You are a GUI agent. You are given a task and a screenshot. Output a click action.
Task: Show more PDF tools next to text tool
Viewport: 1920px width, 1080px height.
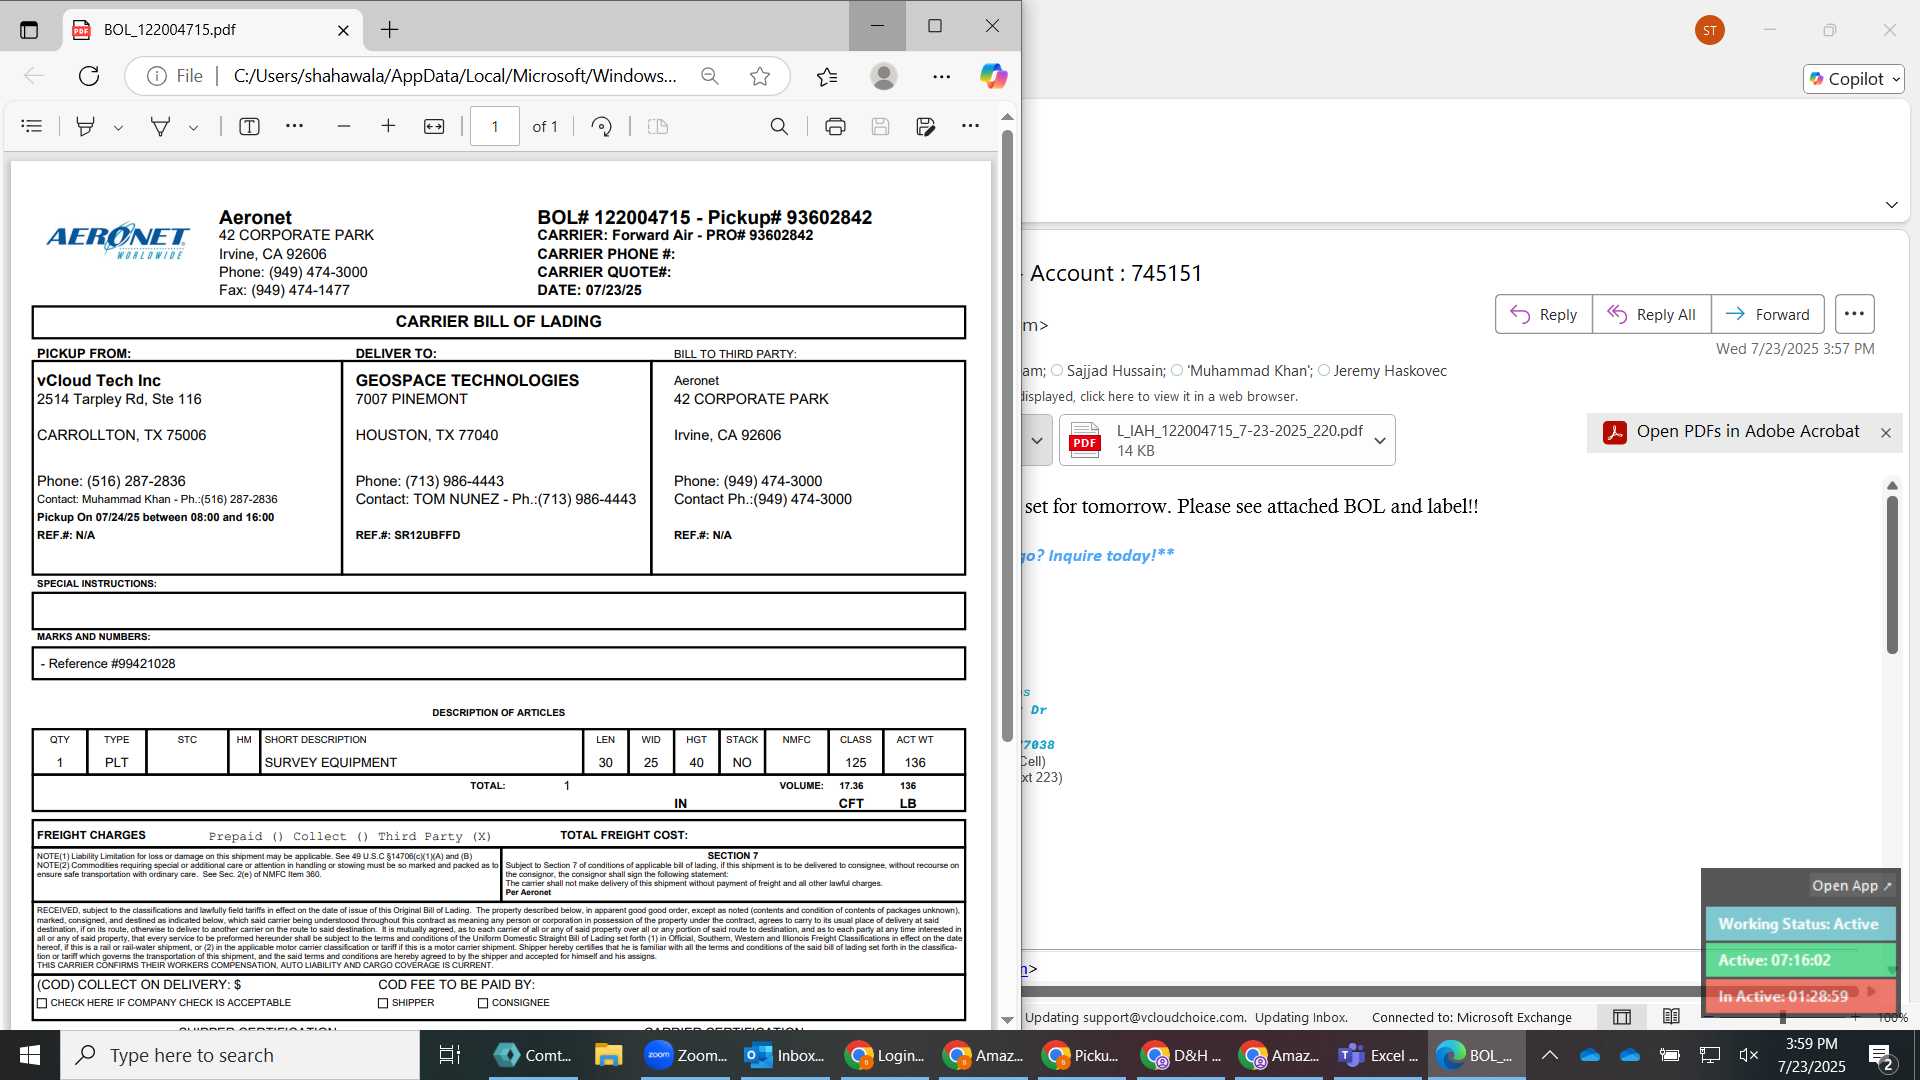click(294, 126)
